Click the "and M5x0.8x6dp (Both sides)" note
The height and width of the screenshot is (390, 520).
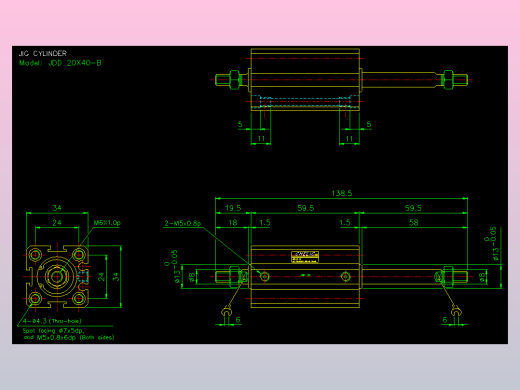point(69,337)
